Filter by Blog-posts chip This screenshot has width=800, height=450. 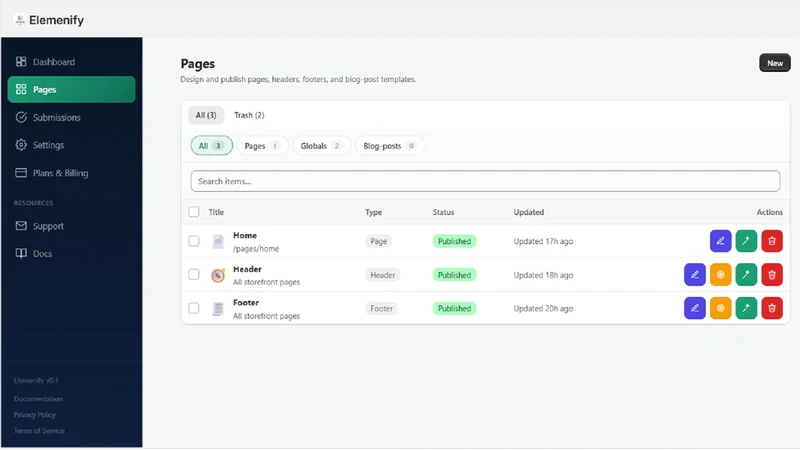[x=390, y=145]
